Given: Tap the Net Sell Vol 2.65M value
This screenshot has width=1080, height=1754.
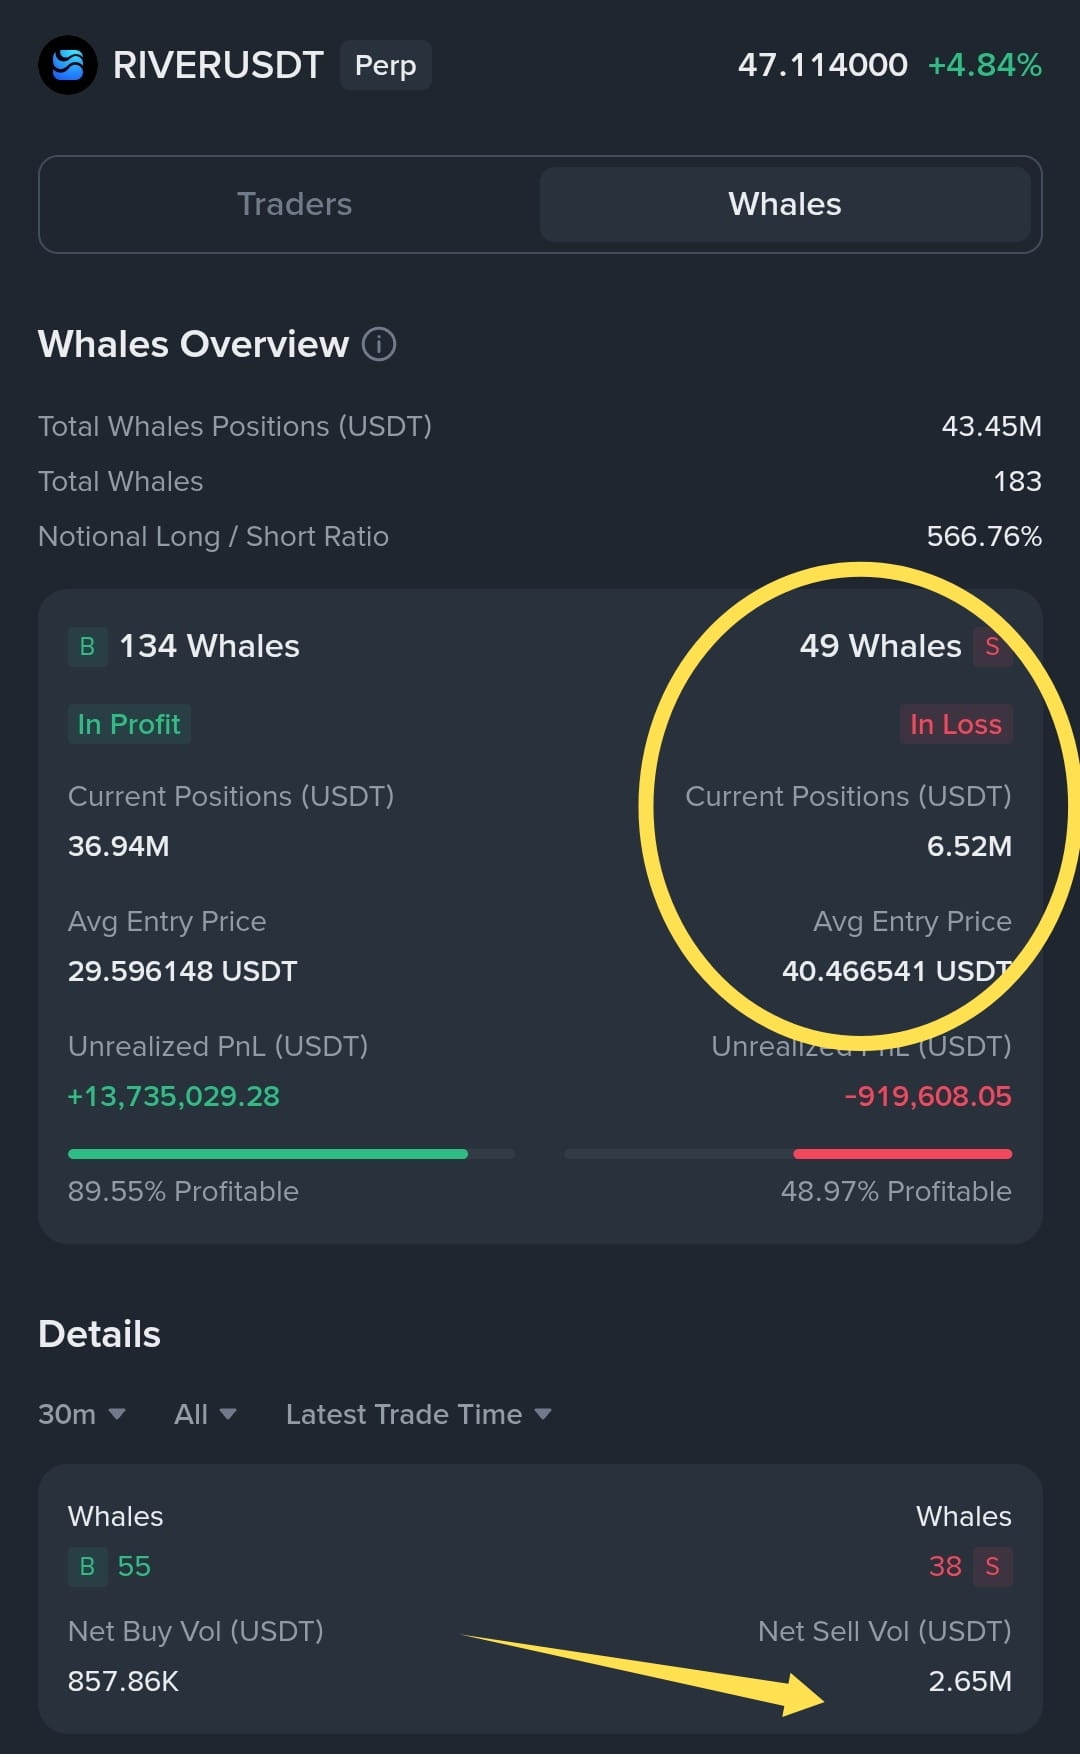Looking at the screenshot, I should (970, 1681).
